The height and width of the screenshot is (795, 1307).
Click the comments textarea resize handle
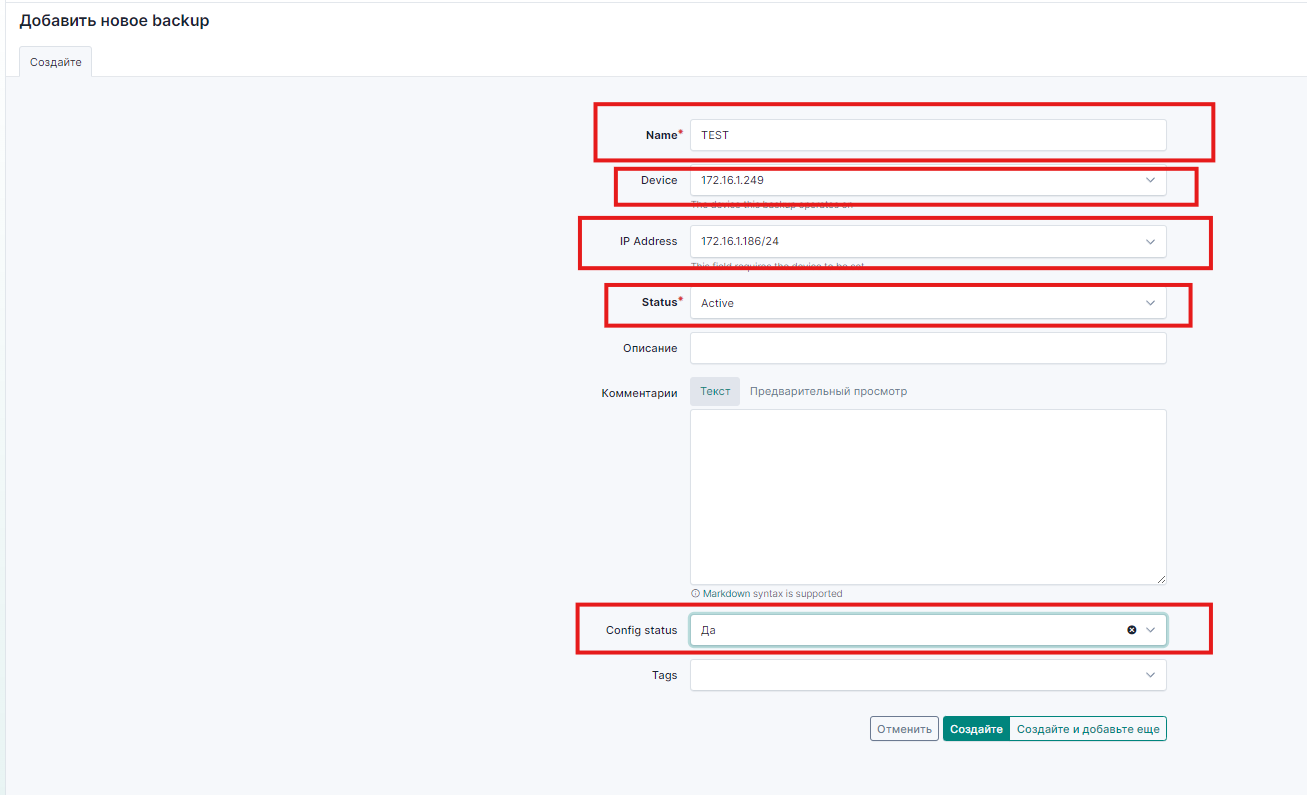[1161, 579]
